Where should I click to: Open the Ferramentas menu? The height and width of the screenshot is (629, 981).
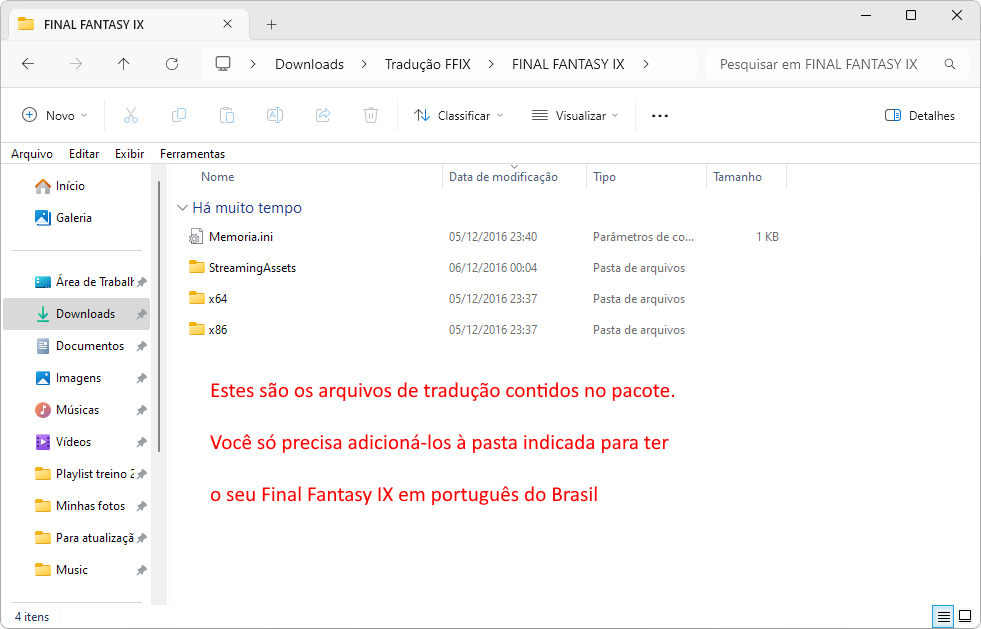tap(193, 153)
